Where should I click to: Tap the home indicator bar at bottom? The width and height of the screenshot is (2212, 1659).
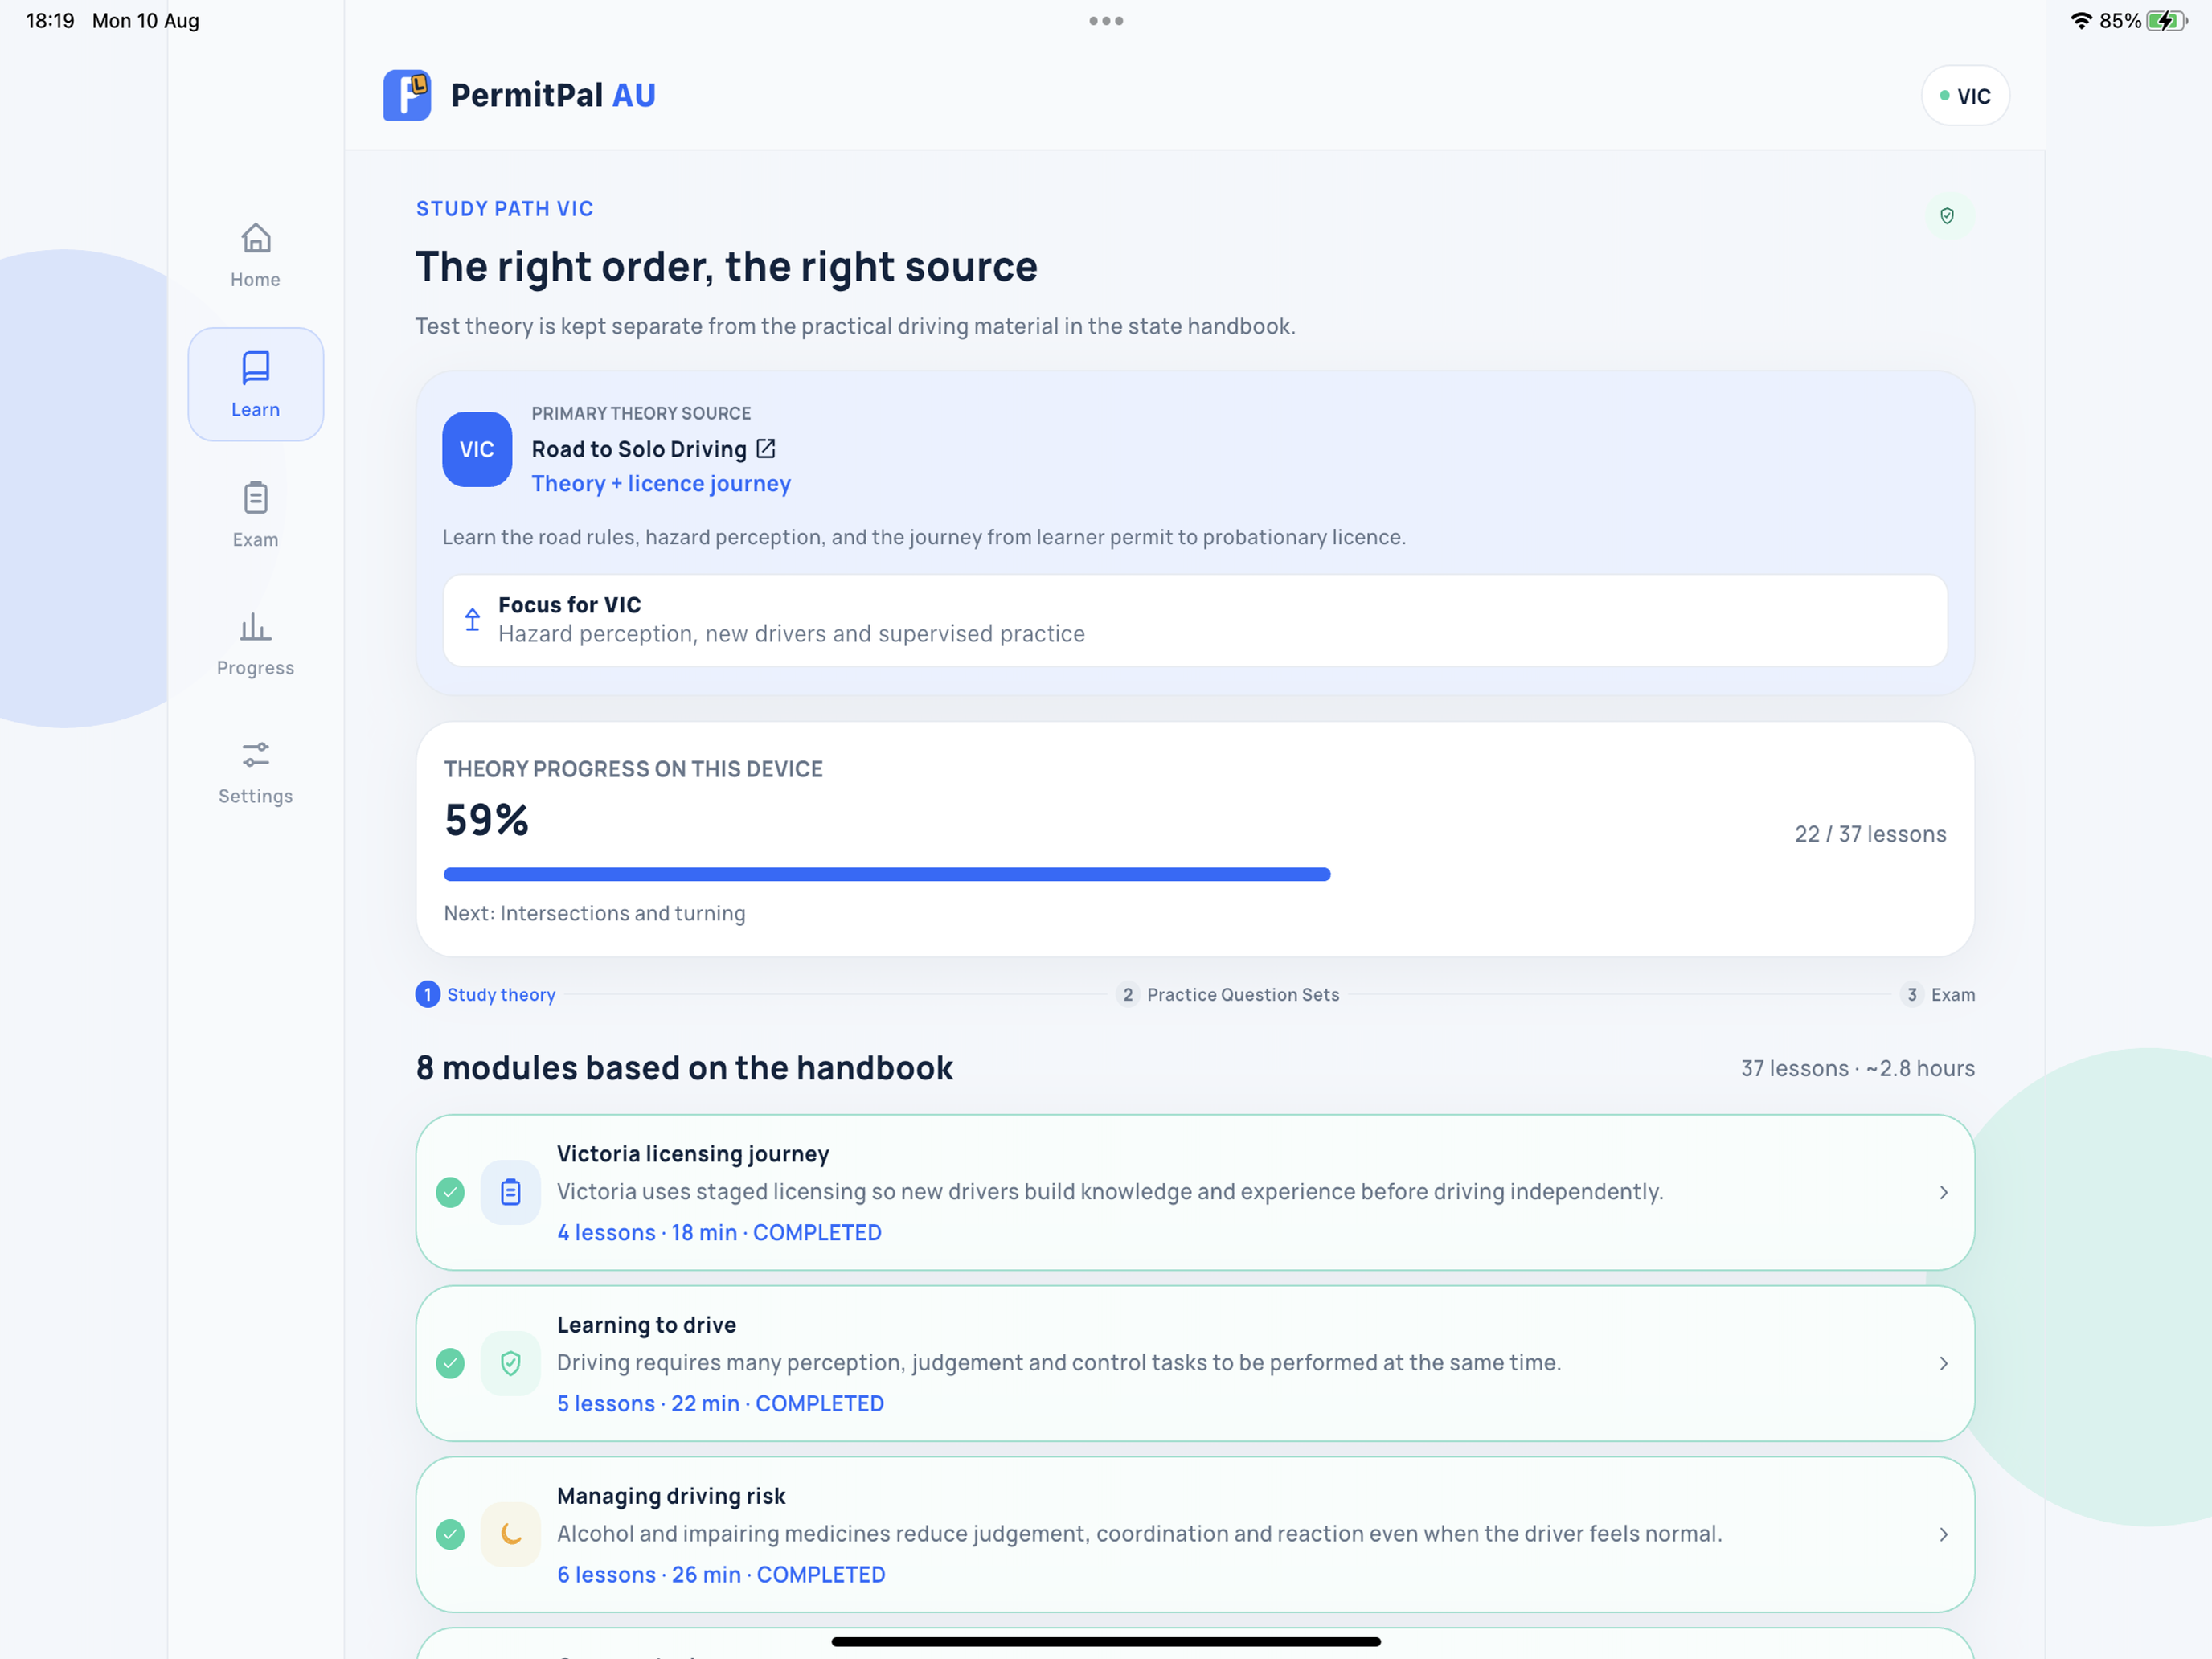pos(1106,1641)
